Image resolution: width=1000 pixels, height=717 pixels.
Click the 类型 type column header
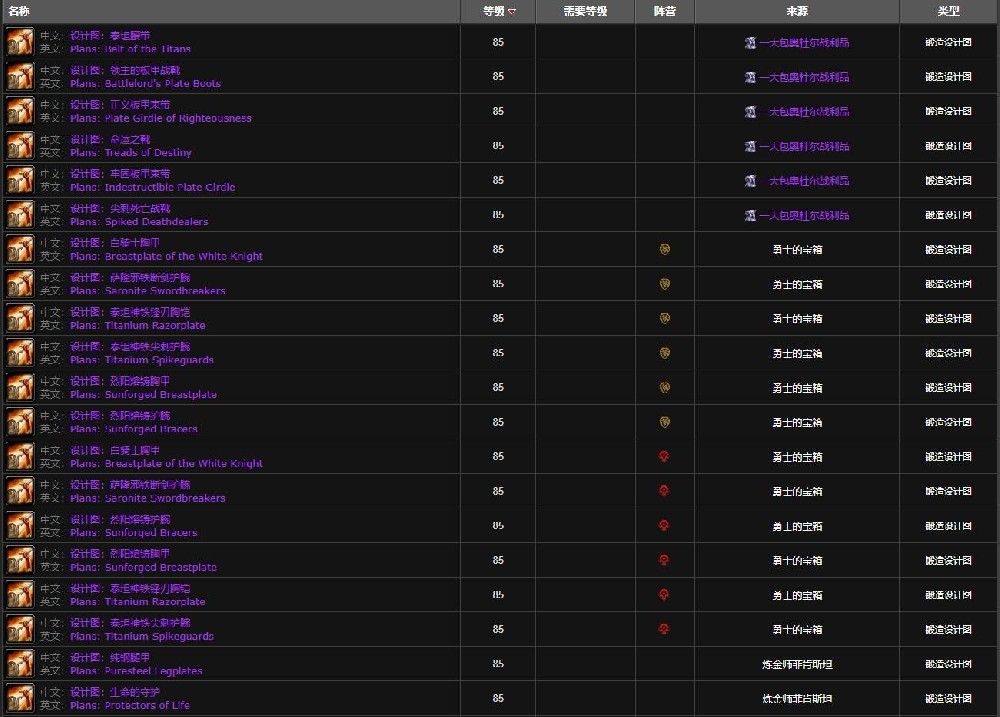point(948,11)
